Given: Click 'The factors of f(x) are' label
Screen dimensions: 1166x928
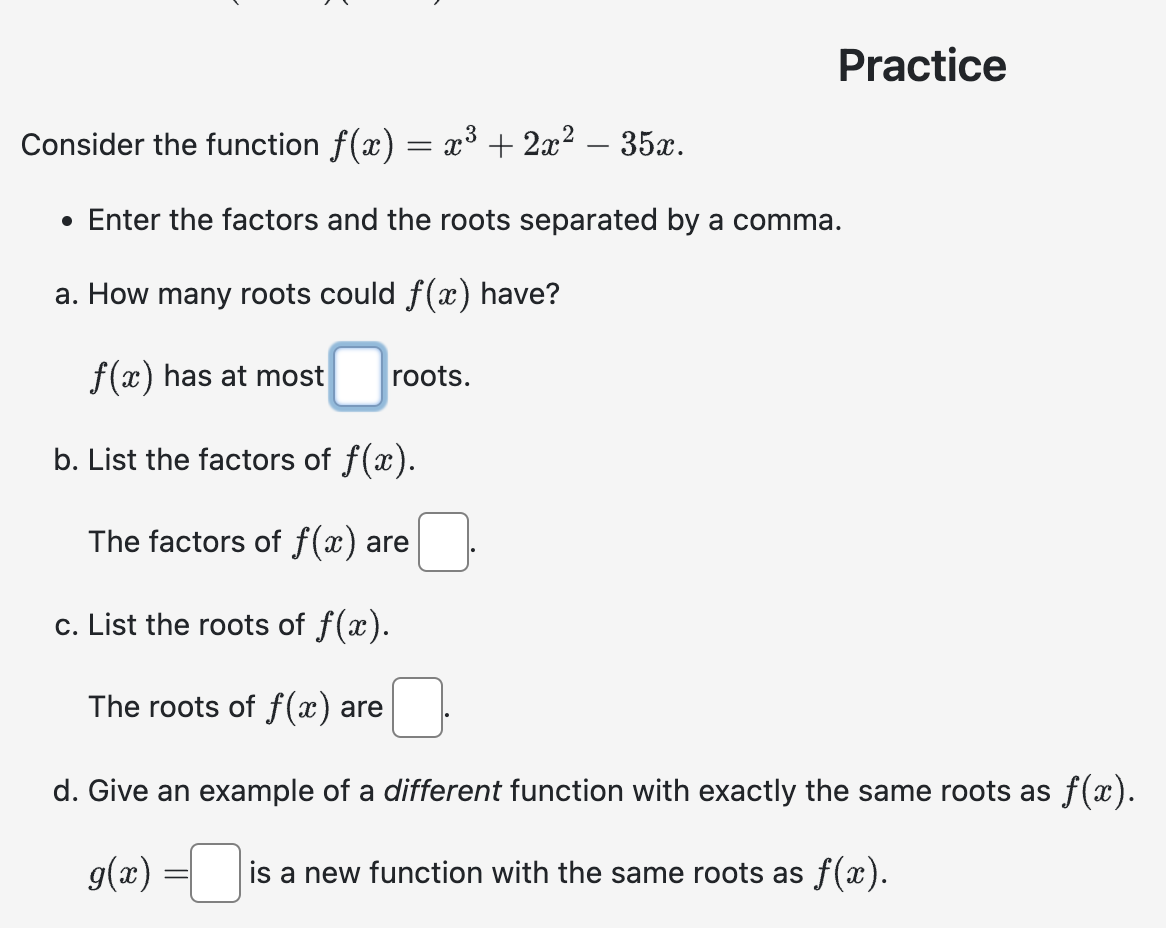Looking at the screenshot, I should 248,542.
